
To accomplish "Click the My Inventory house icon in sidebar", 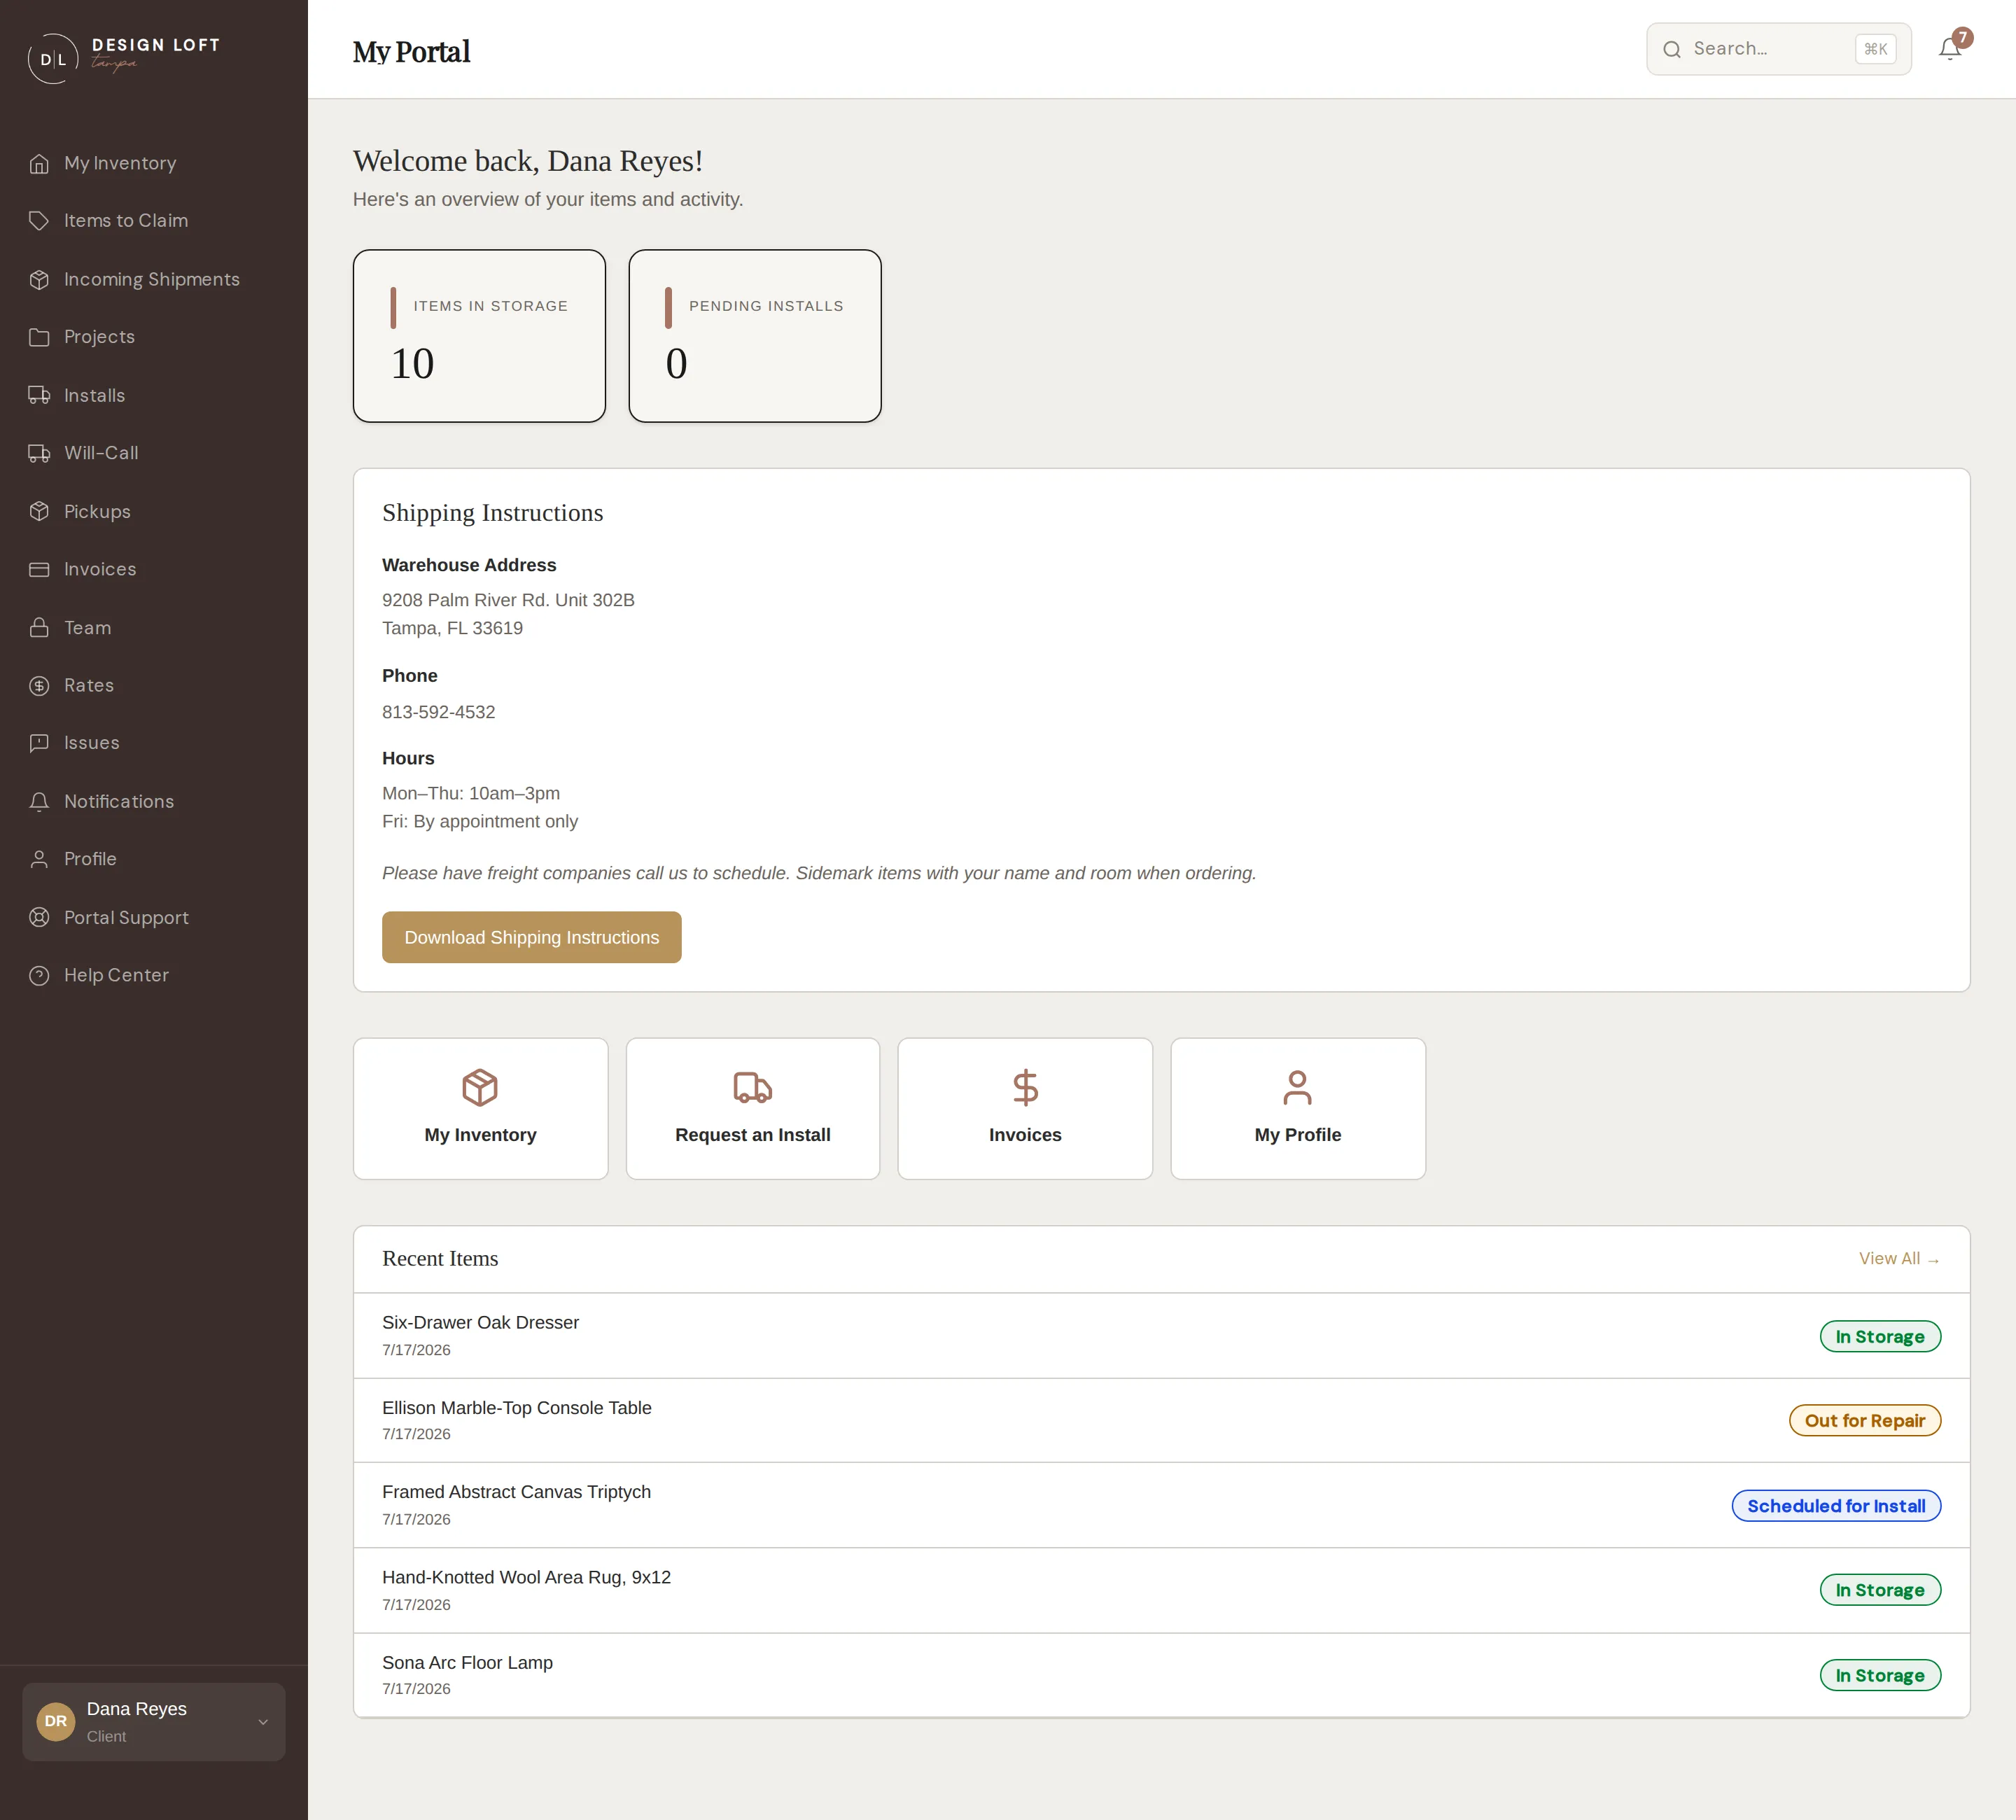I will point(39,163).
